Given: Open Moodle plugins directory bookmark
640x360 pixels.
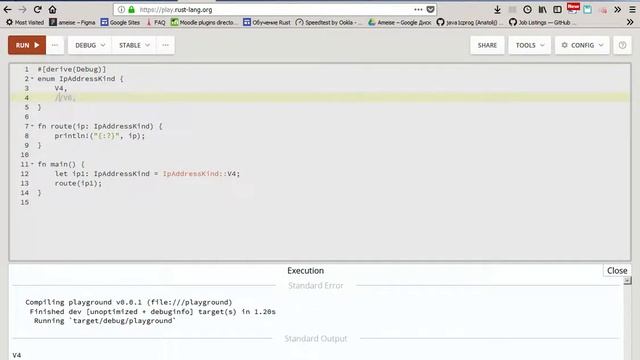Looking at the screenshot, I should [204, 22].
